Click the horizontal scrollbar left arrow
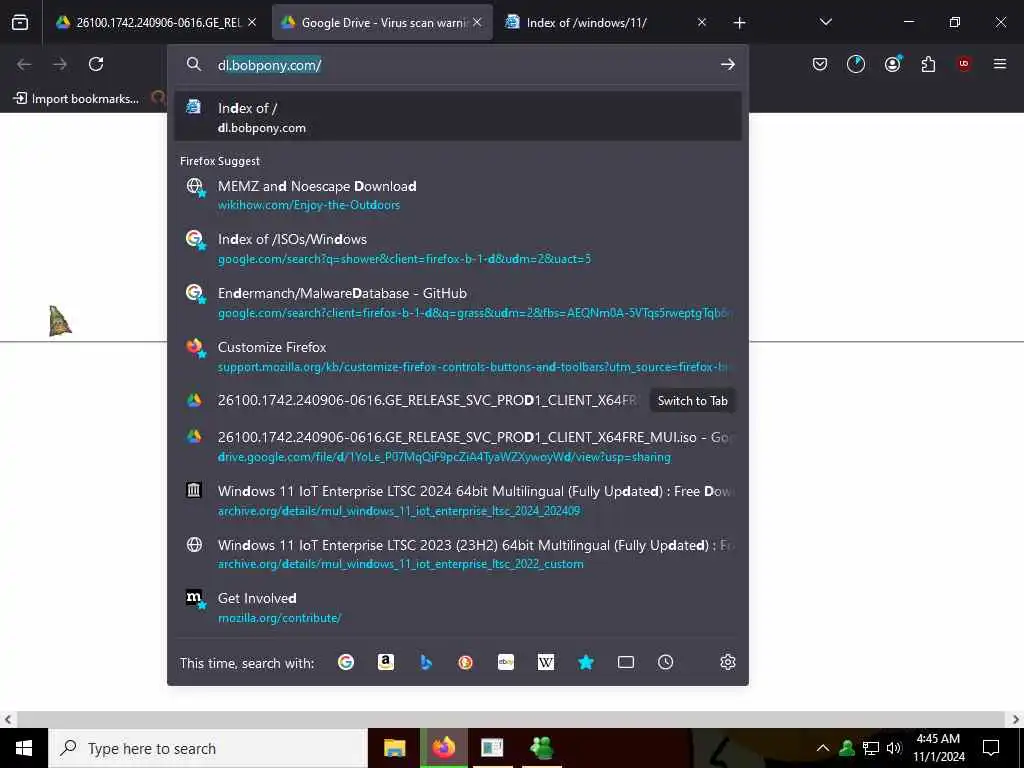The height and width of the screenshot is (768, 1024). point(8,720)
